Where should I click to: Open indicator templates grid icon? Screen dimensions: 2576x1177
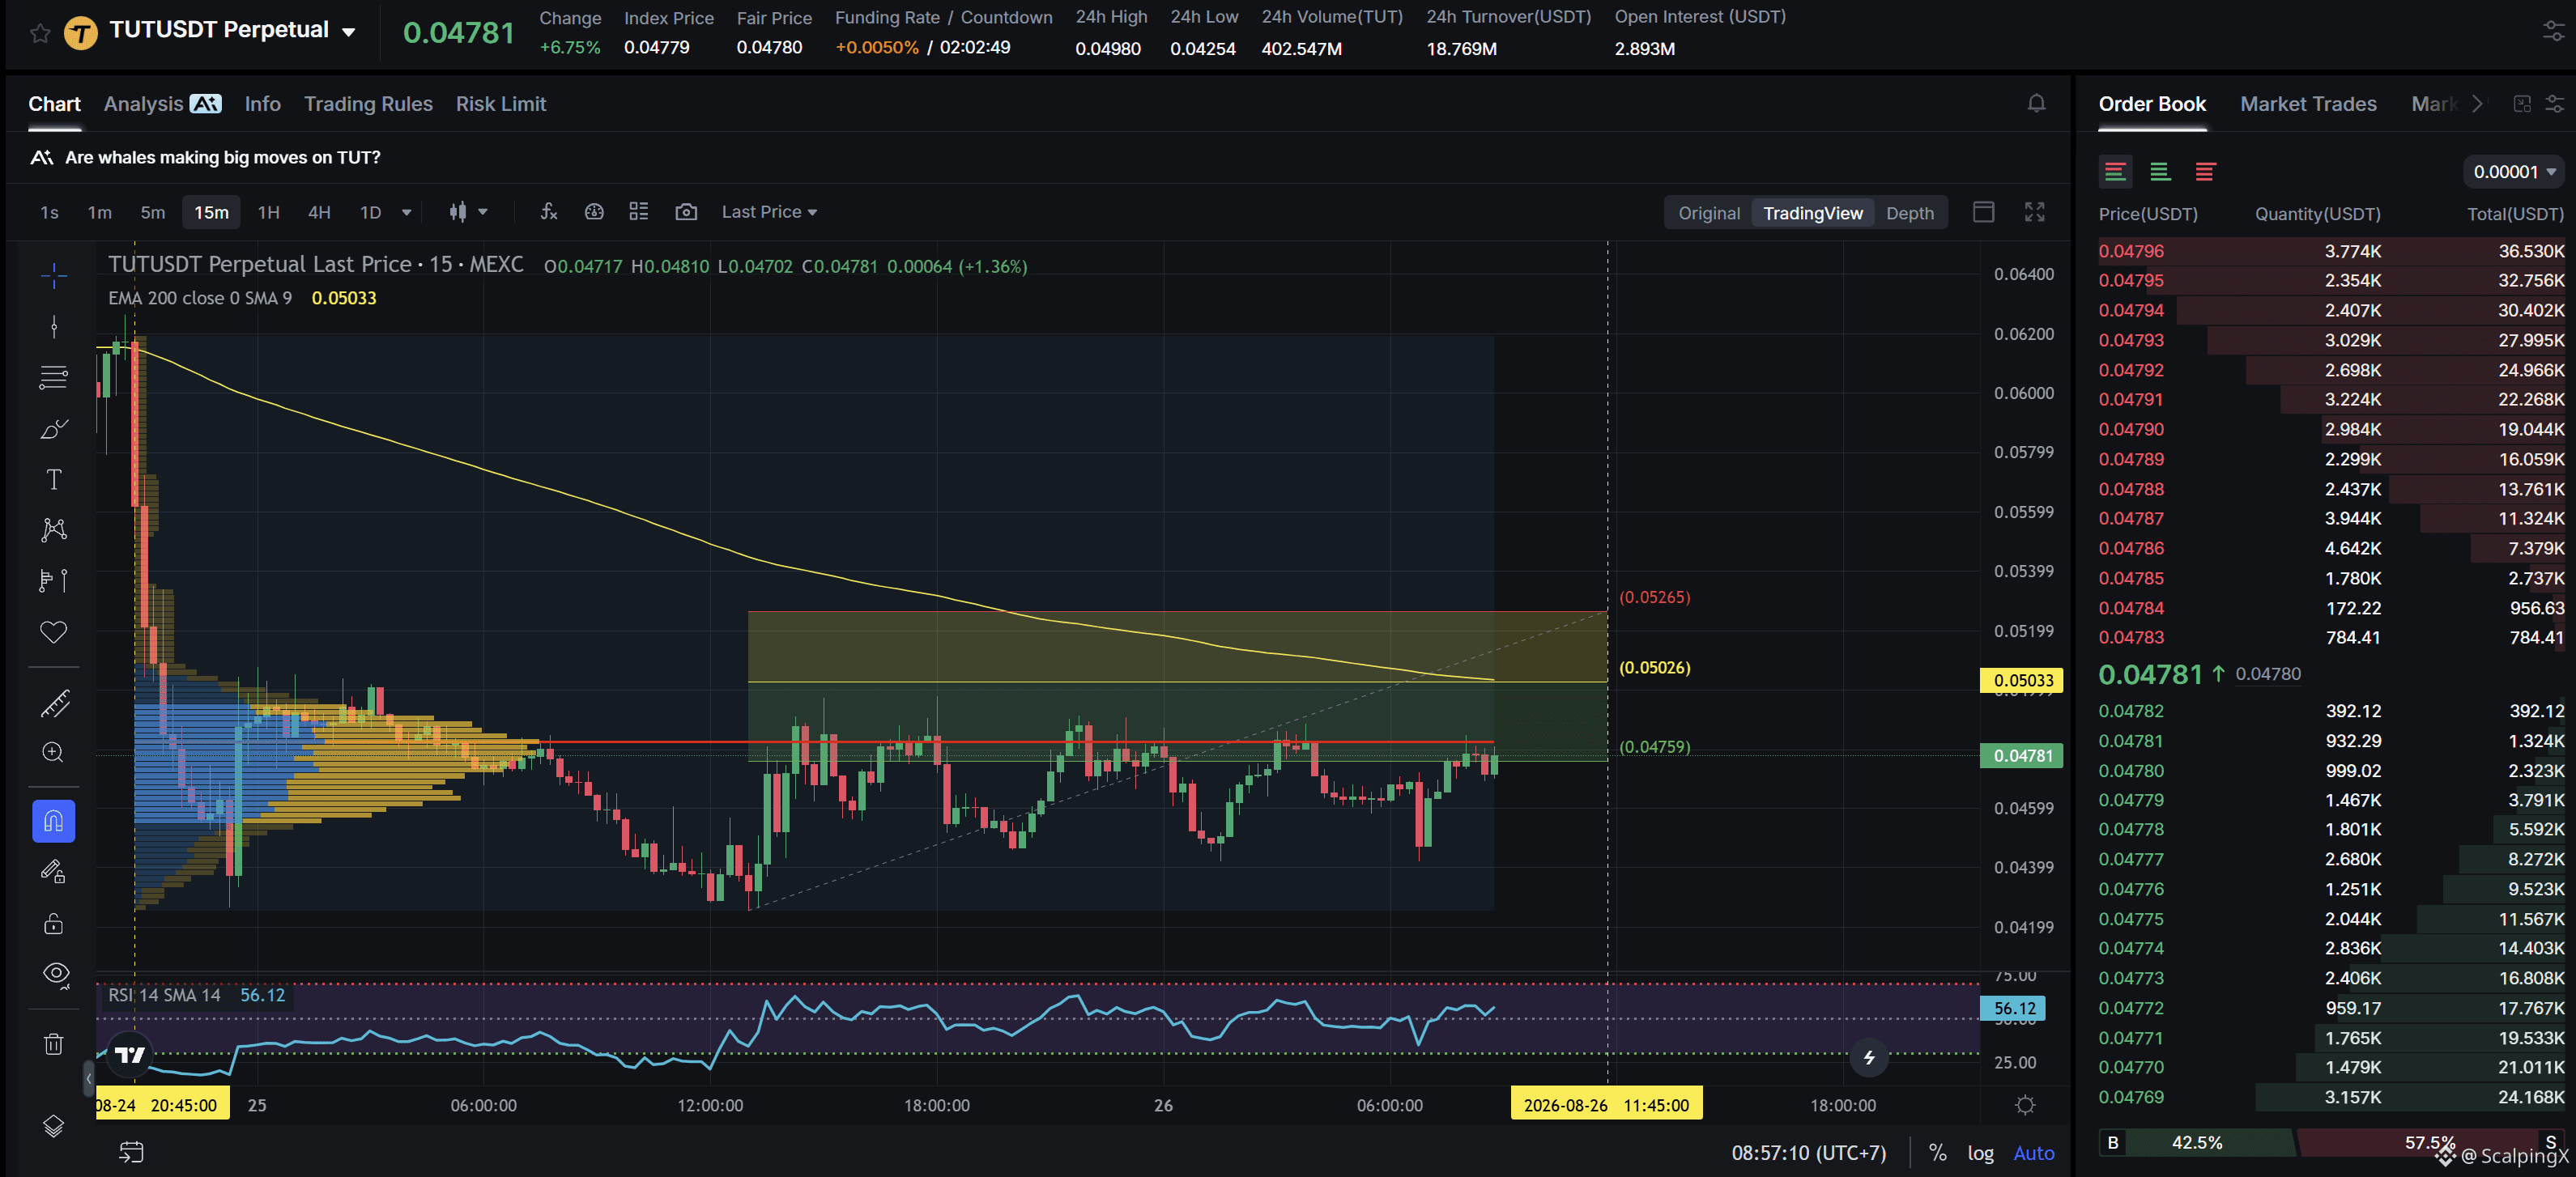pos(639,211)
